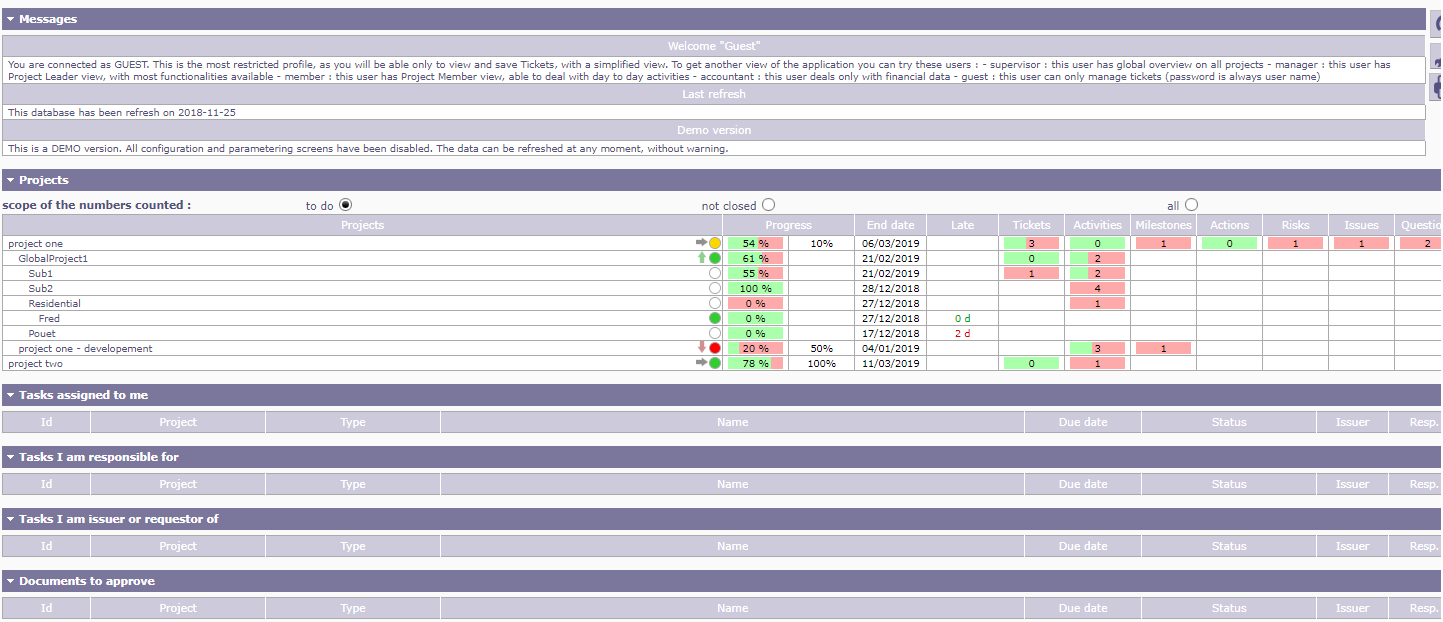This screenshot has width=1443, height=622.
Task: Click the green health circle in Fred row
Action: point(715,318)
